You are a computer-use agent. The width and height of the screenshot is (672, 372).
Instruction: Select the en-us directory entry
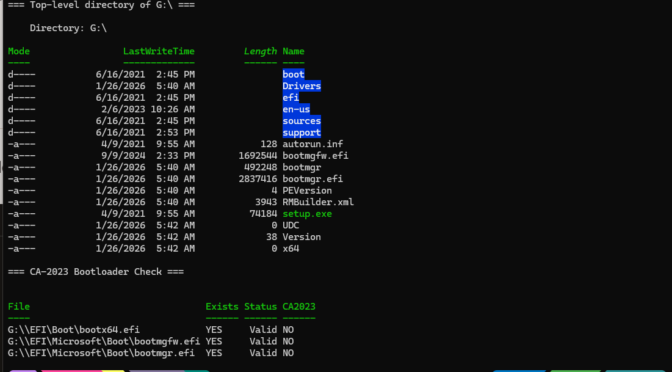[296, 109]
